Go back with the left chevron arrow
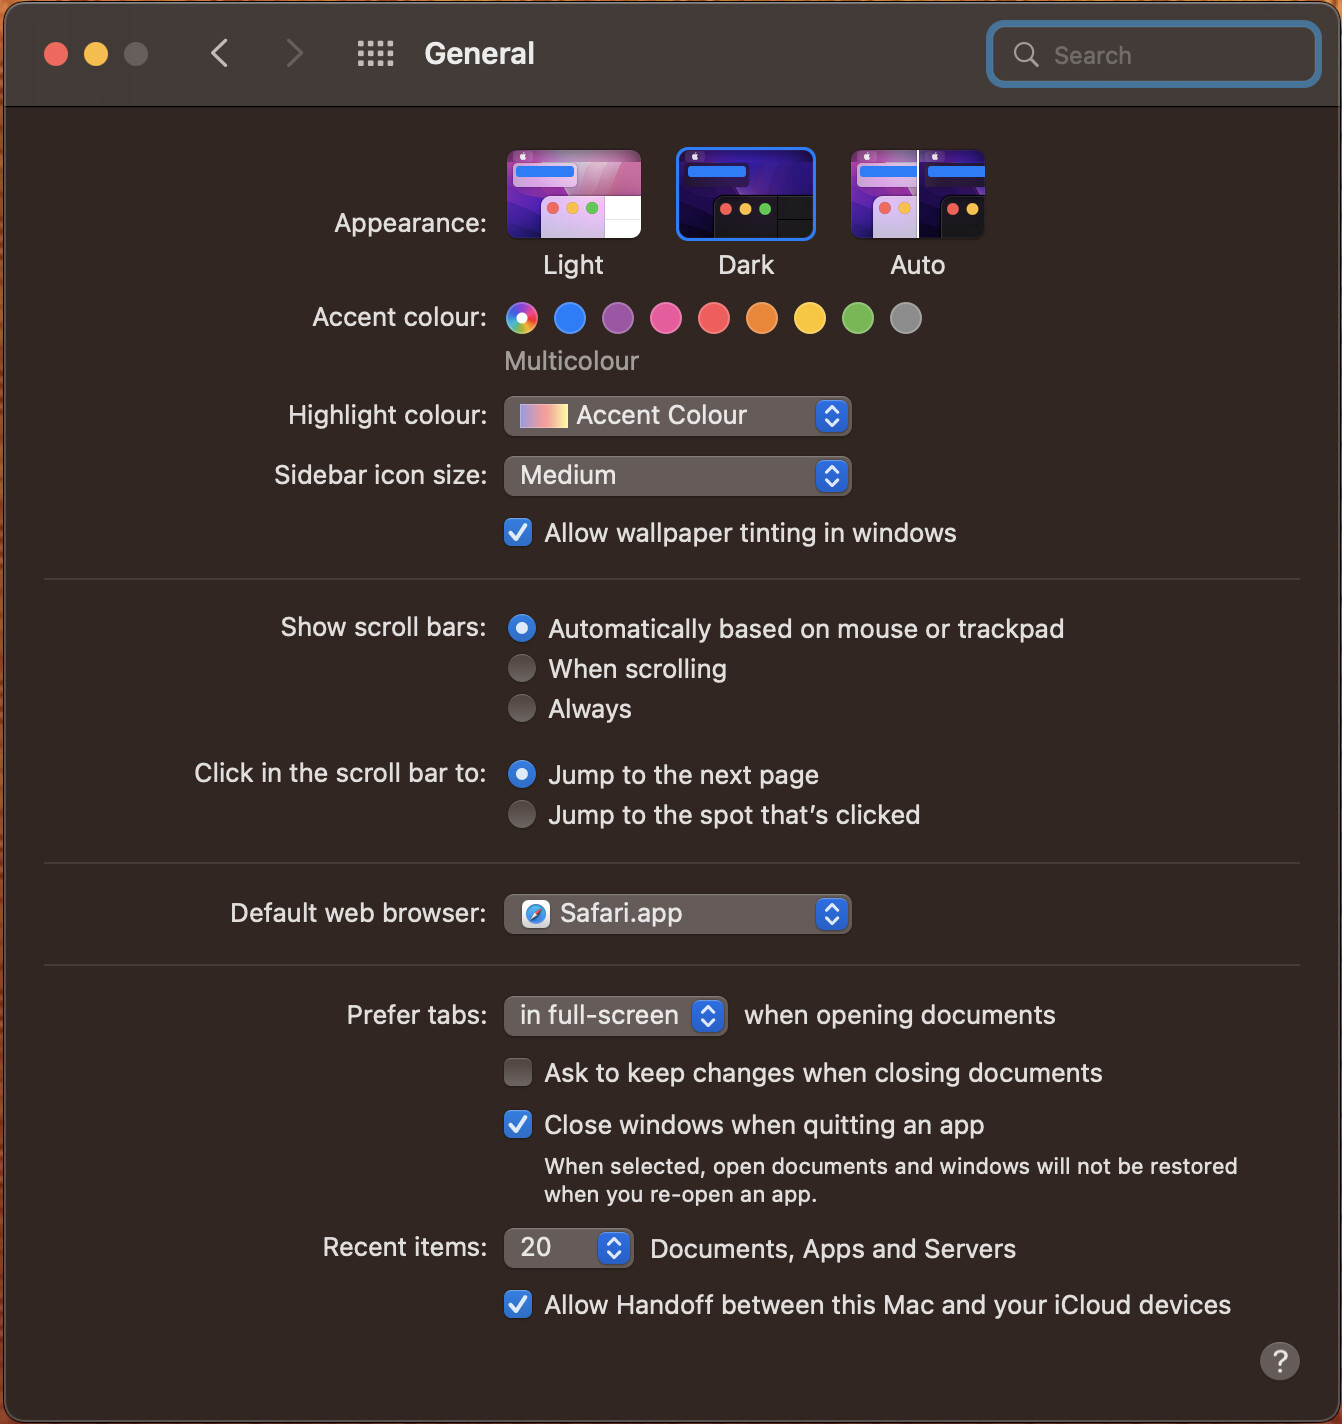This screenshot has width=1342, height=1424. pos(220,53)
